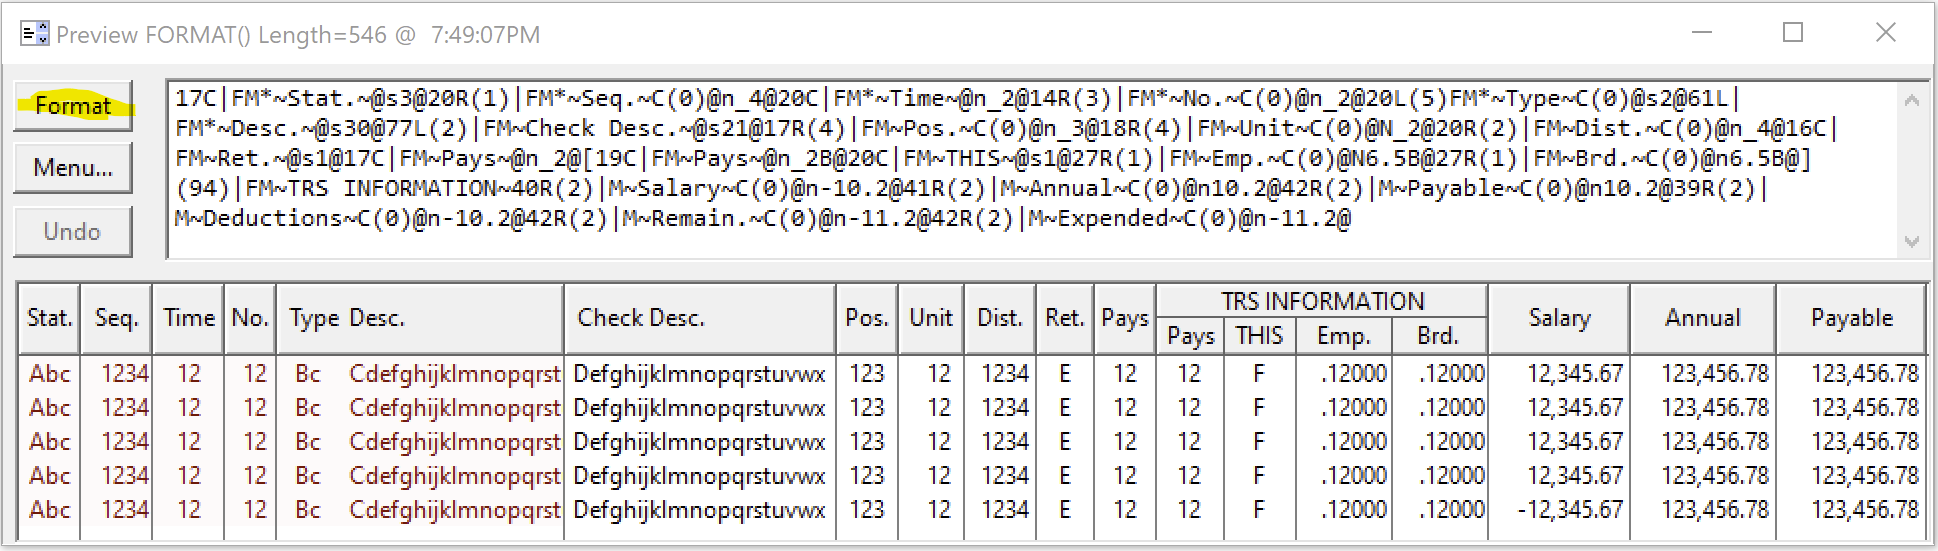The width and height of the screenshot is (1938, 551).
Task: Click the Stat. column header
Action: coord(50,318)
